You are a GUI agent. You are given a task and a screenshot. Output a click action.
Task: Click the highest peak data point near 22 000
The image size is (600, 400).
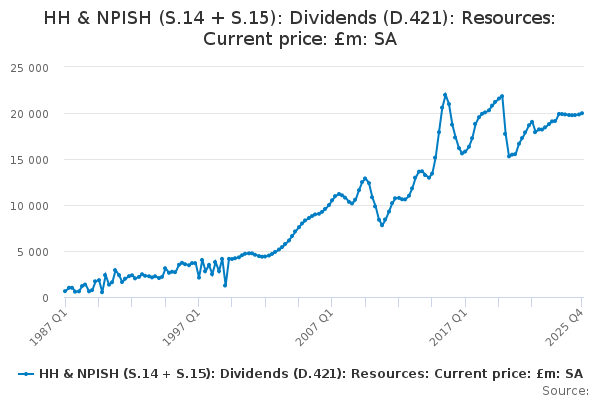click(445, 95)
